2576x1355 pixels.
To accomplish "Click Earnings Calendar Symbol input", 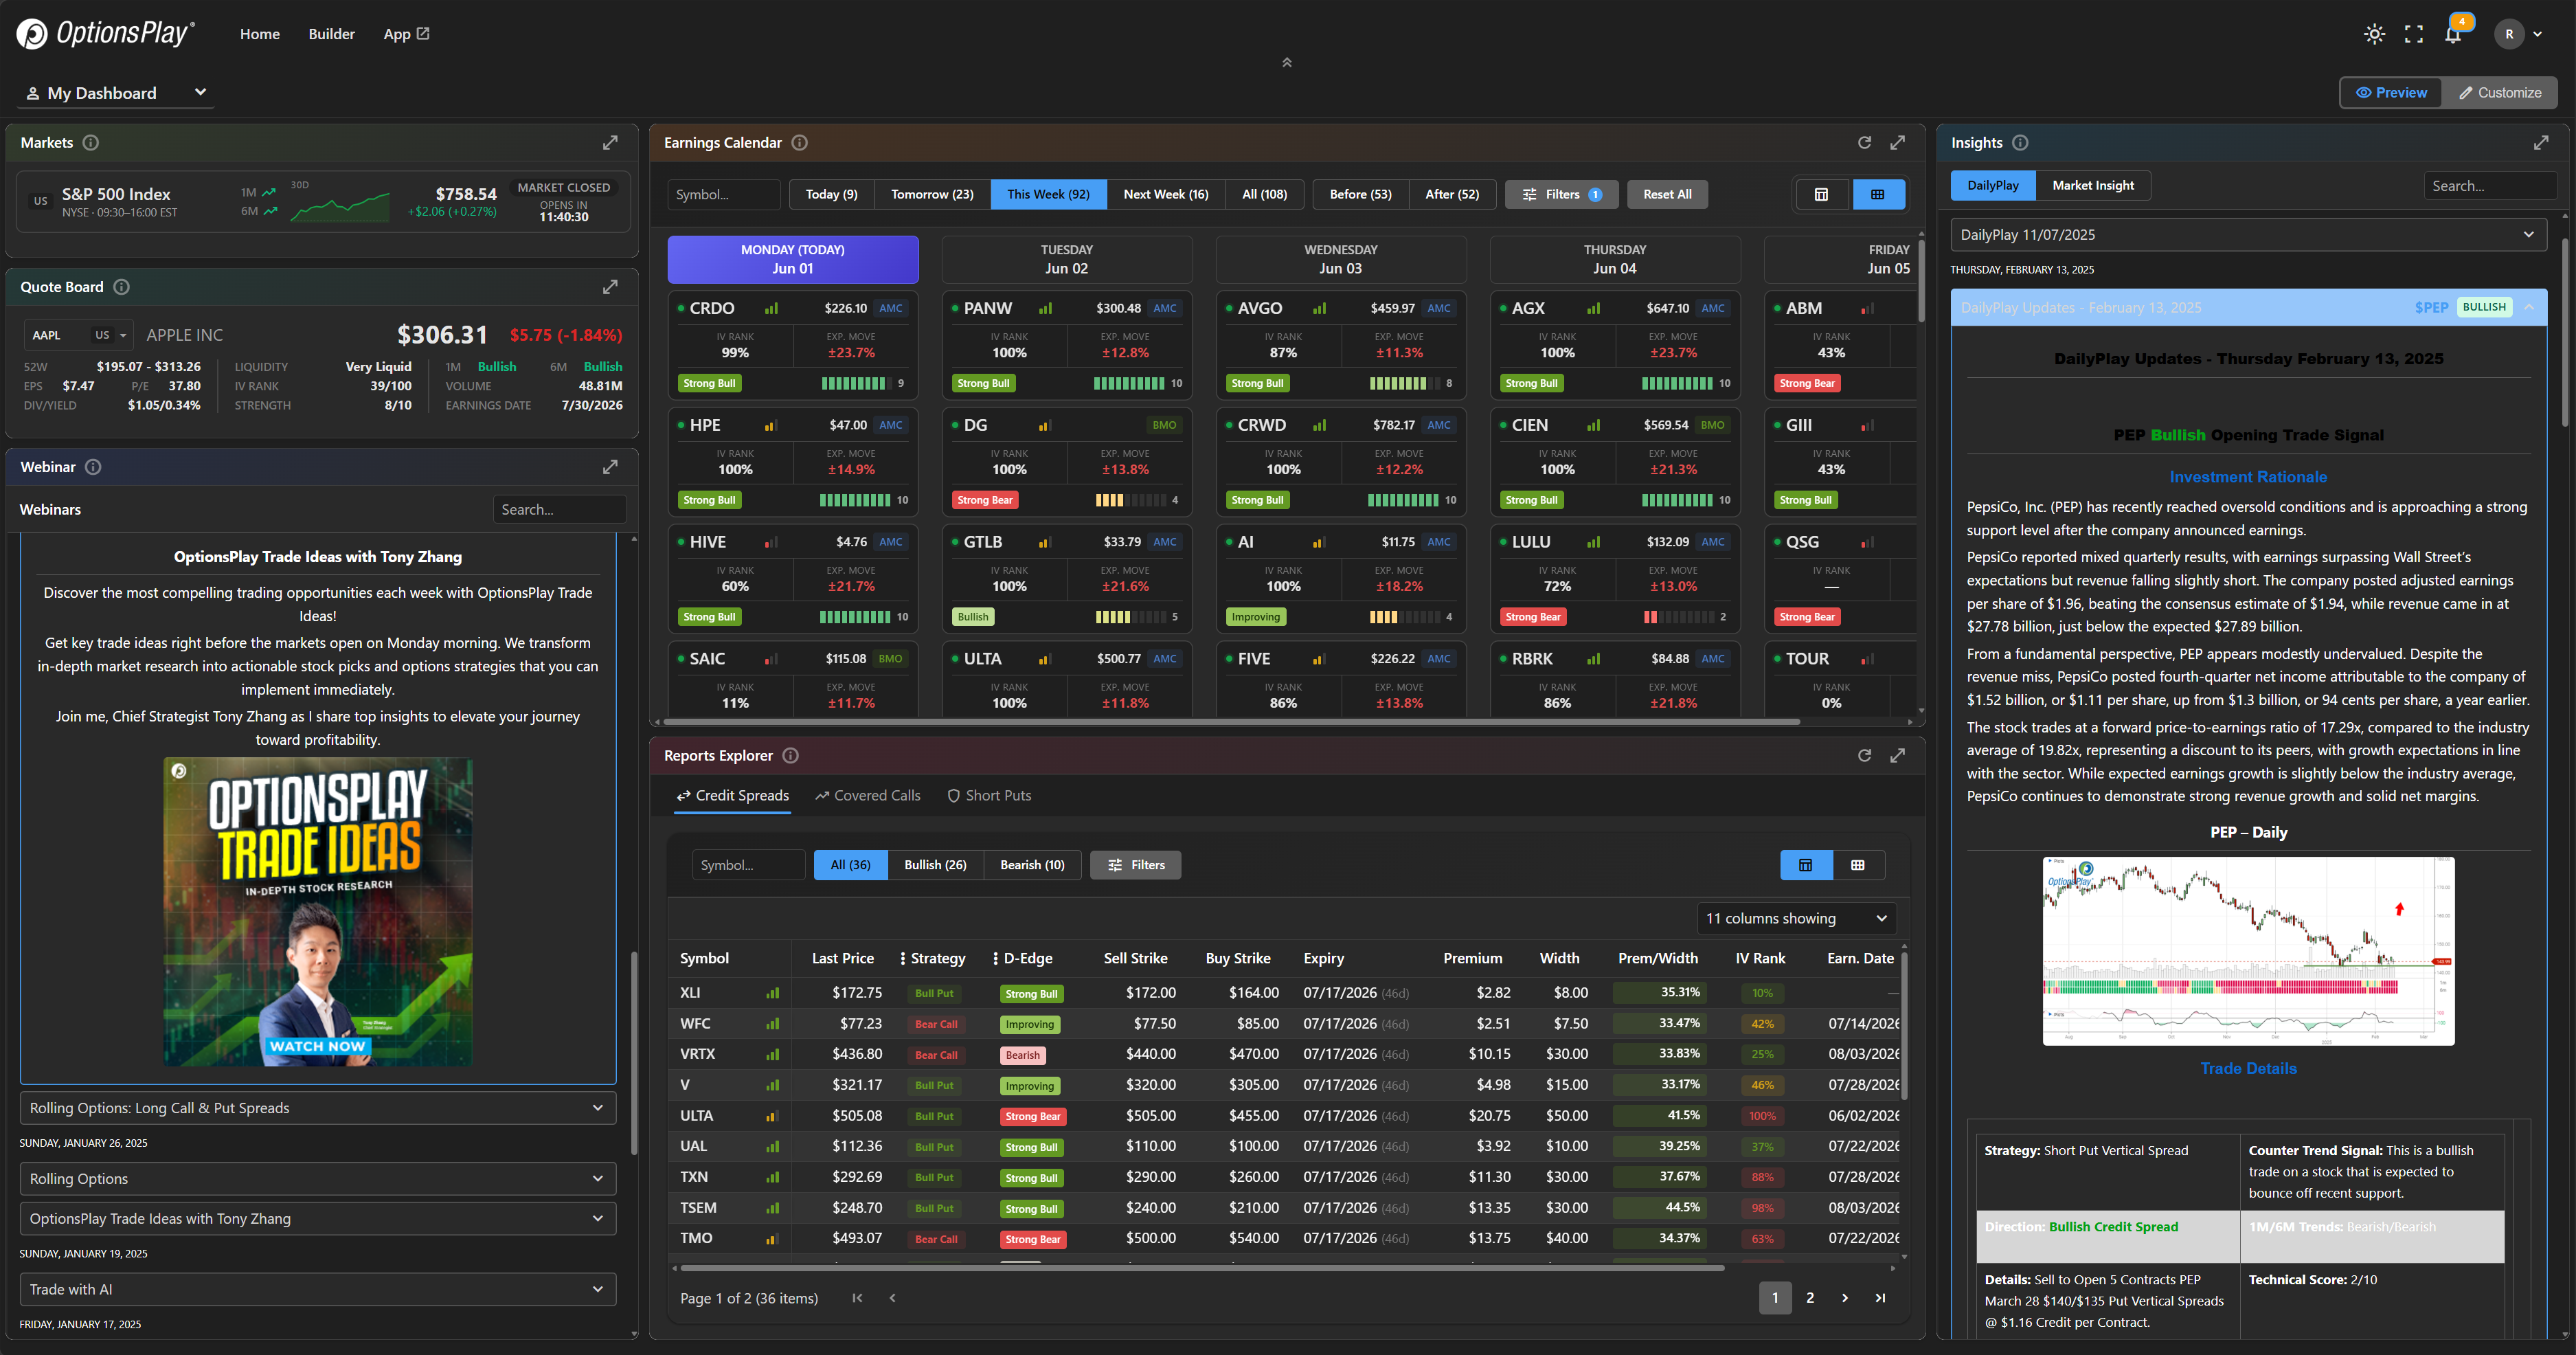I will [x=723, y=194].
